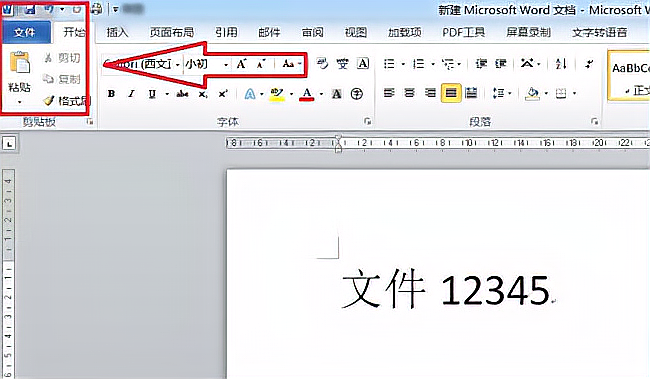
Task: Click the 剪切 cut button
Action: click(x=63, y=58)
